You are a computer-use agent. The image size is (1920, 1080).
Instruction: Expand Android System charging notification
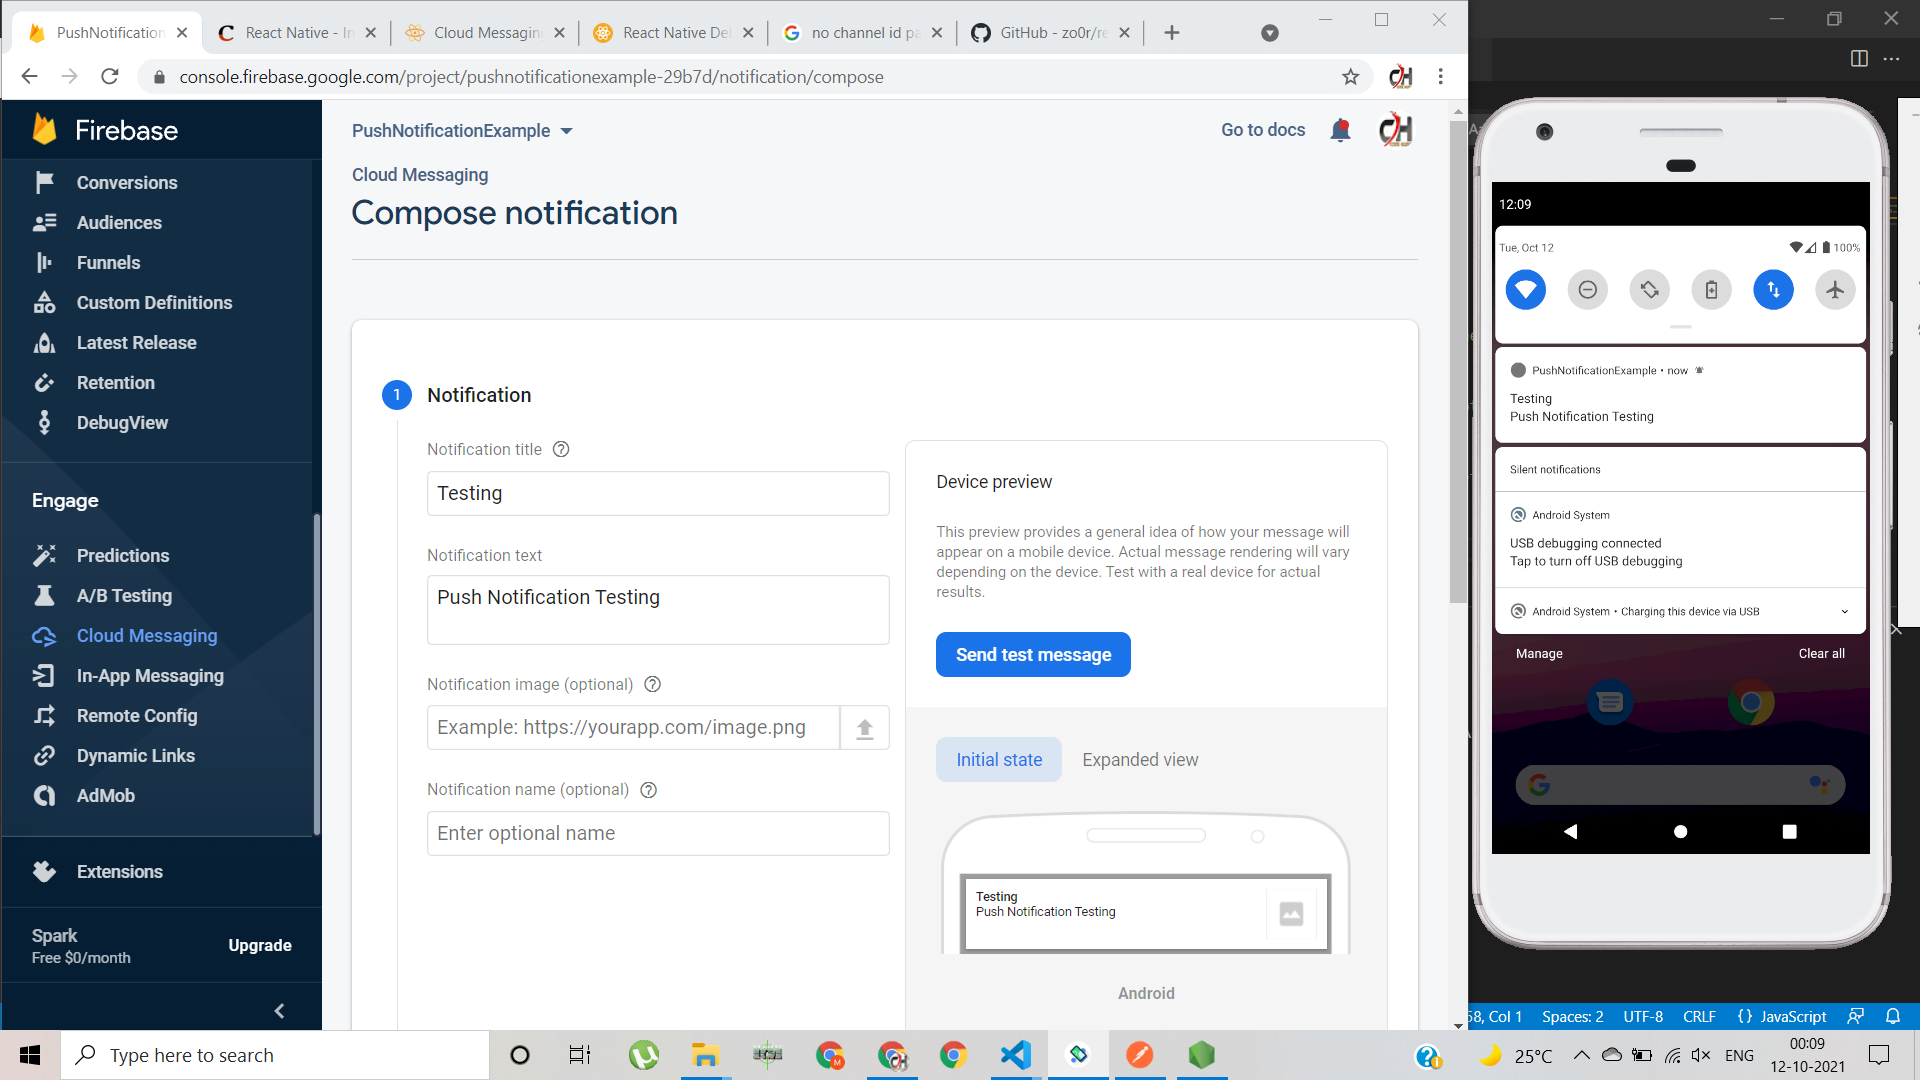pos(1845,612)
